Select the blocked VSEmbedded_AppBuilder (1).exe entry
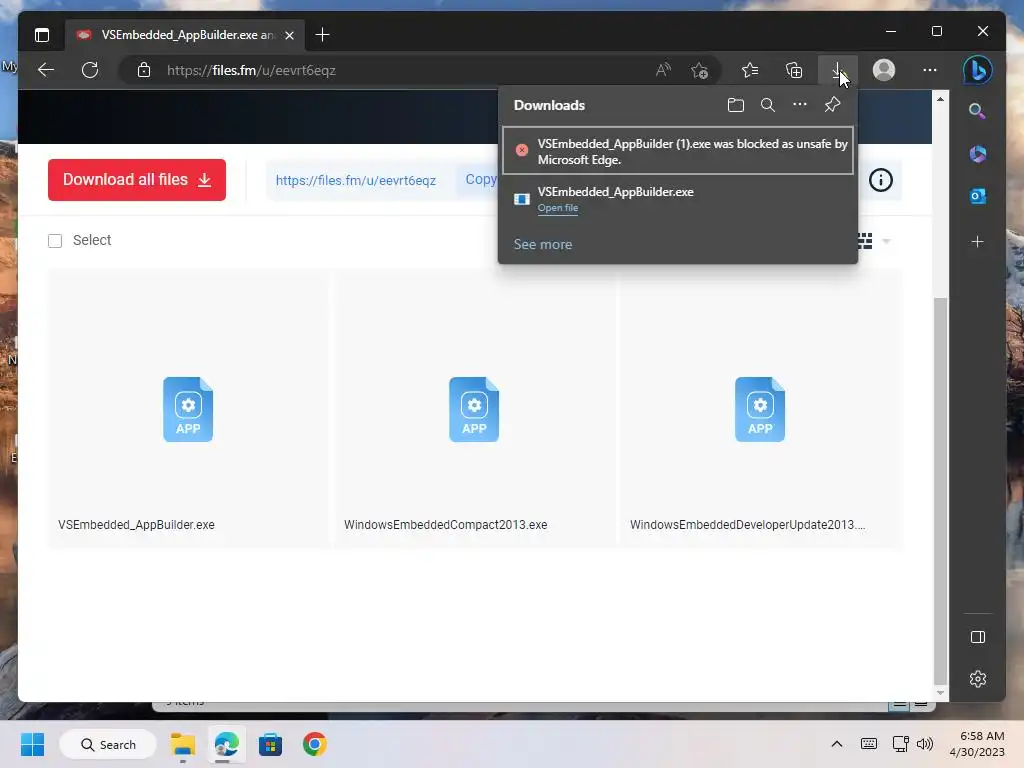Viewport: 1024px width, 768px height. click(x=678, y=151)
